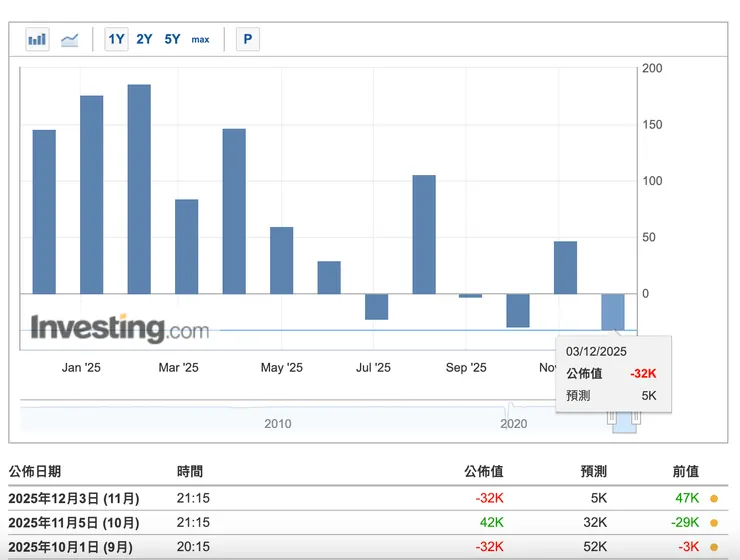The width and height of the screenshot is (740, 560).
Task: Switch to line chart view icon
Action: [70, 40]
